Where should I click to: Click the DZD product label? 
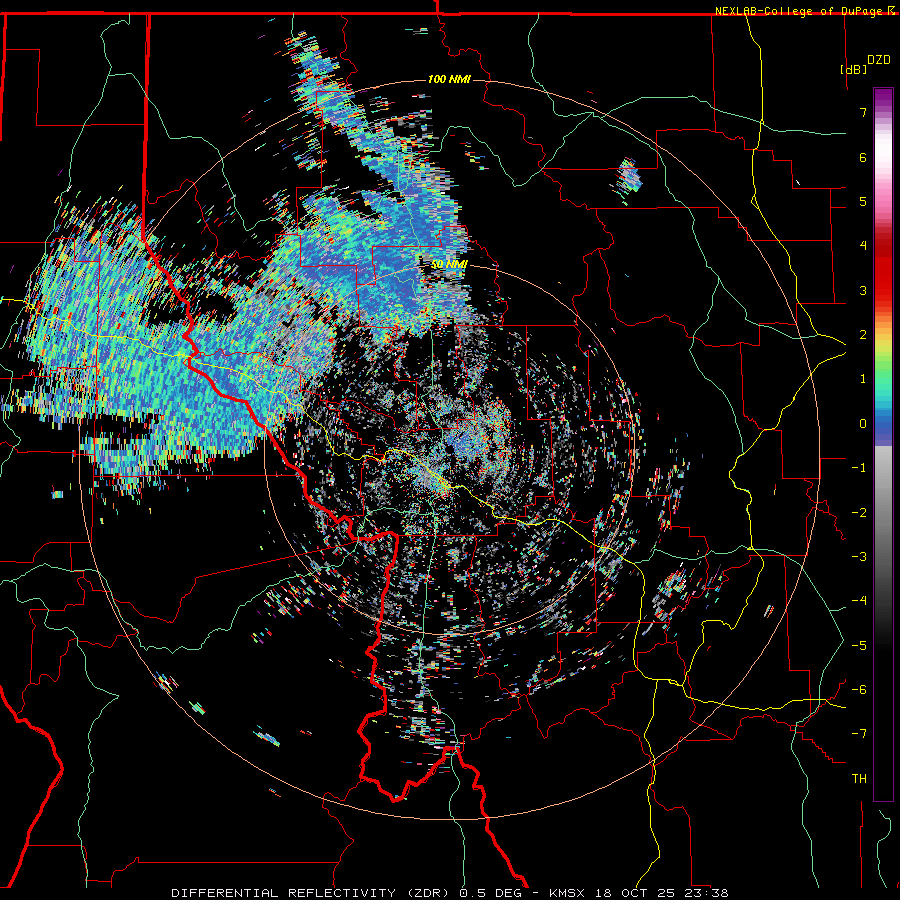878,60
